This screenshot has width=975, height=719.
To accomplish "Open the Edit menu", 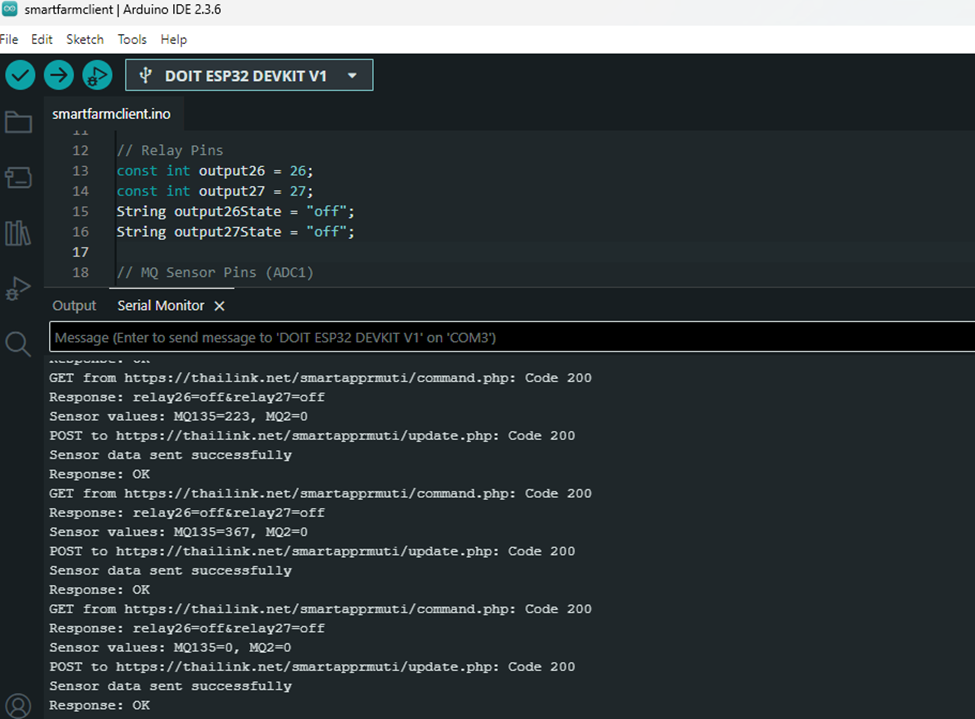I will 42,40.
